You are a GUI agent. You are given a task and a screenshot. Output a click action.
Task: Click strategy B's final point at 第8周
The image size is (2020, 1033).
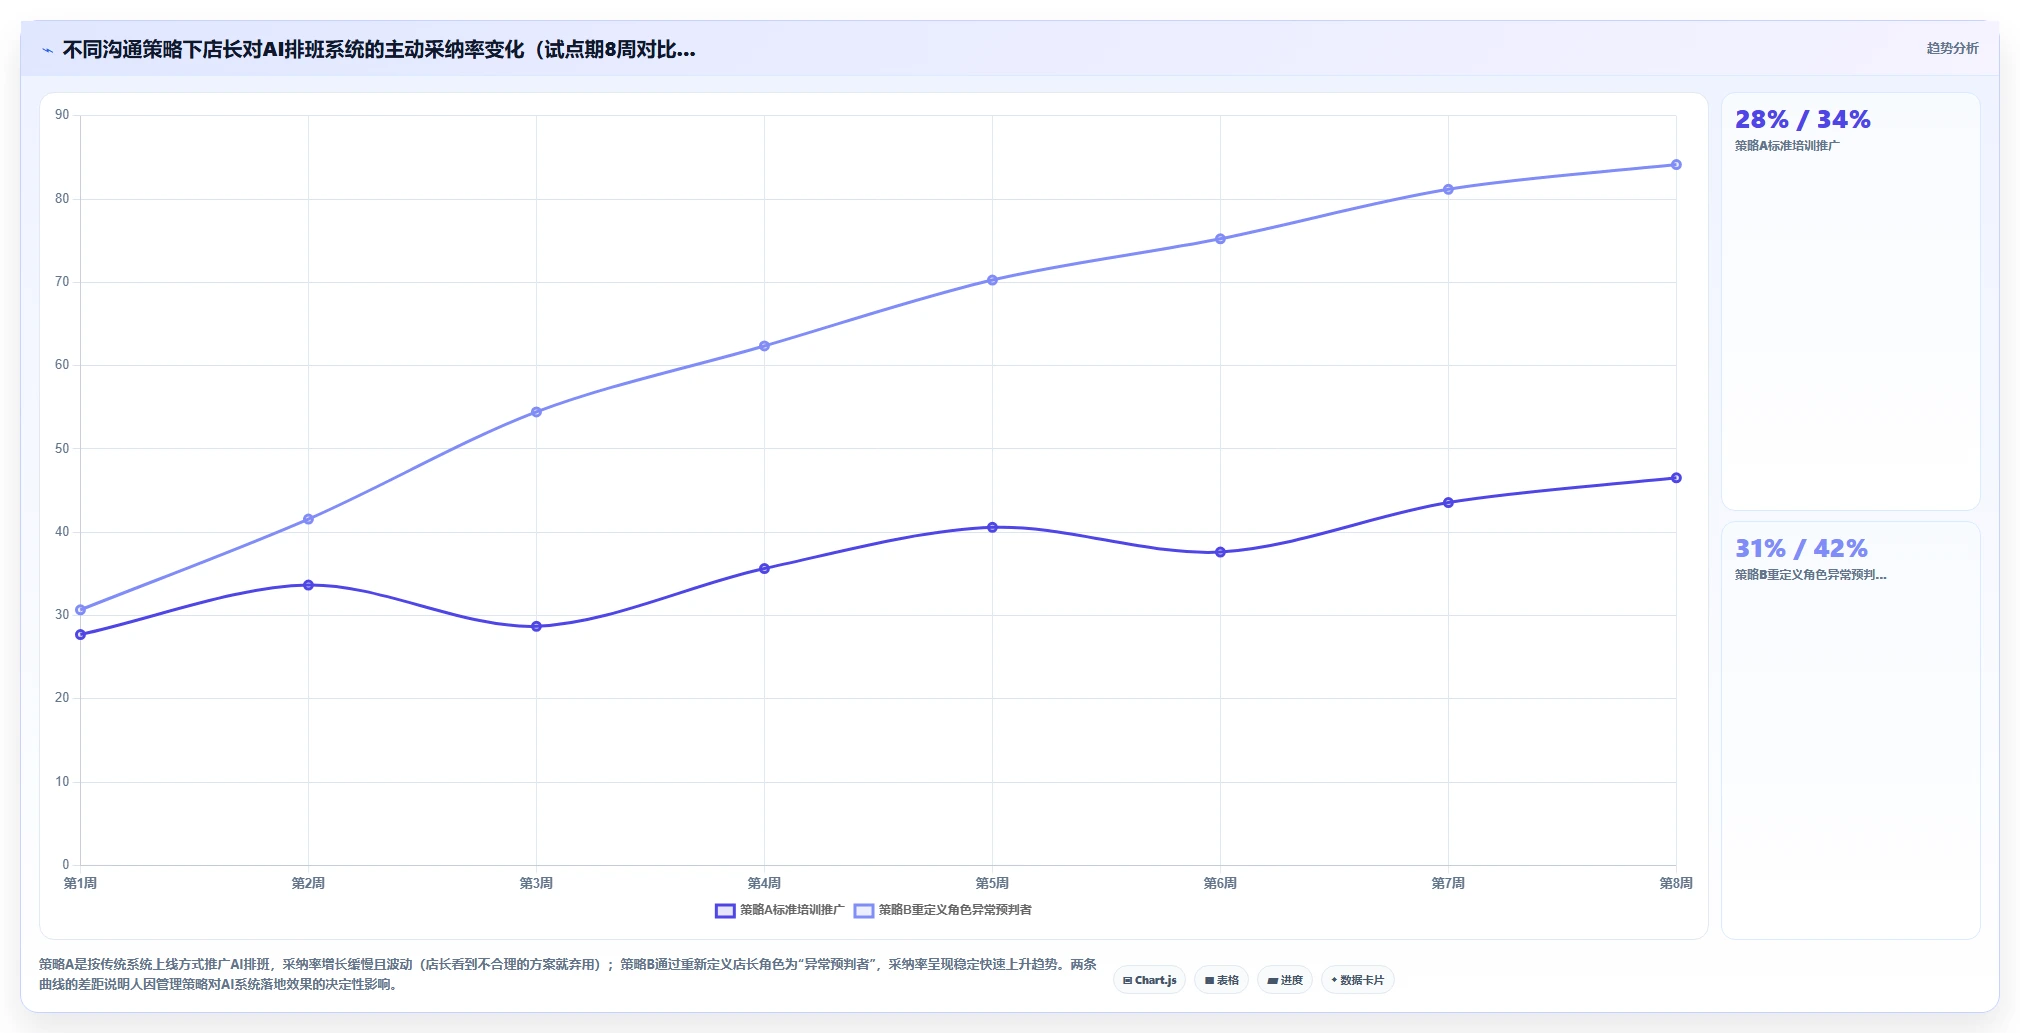pos(1676,165)
